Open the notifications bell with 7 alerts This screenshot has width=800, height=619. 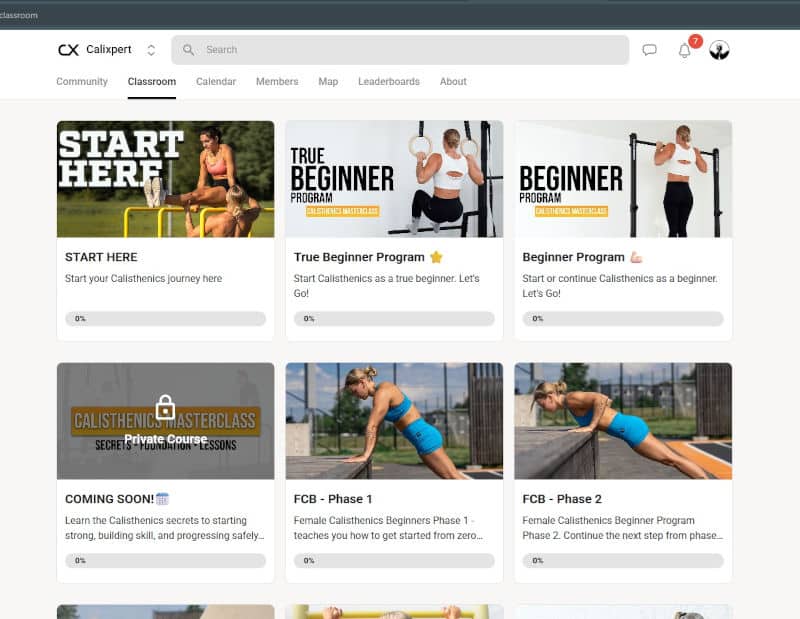click(x=686, y=50)
